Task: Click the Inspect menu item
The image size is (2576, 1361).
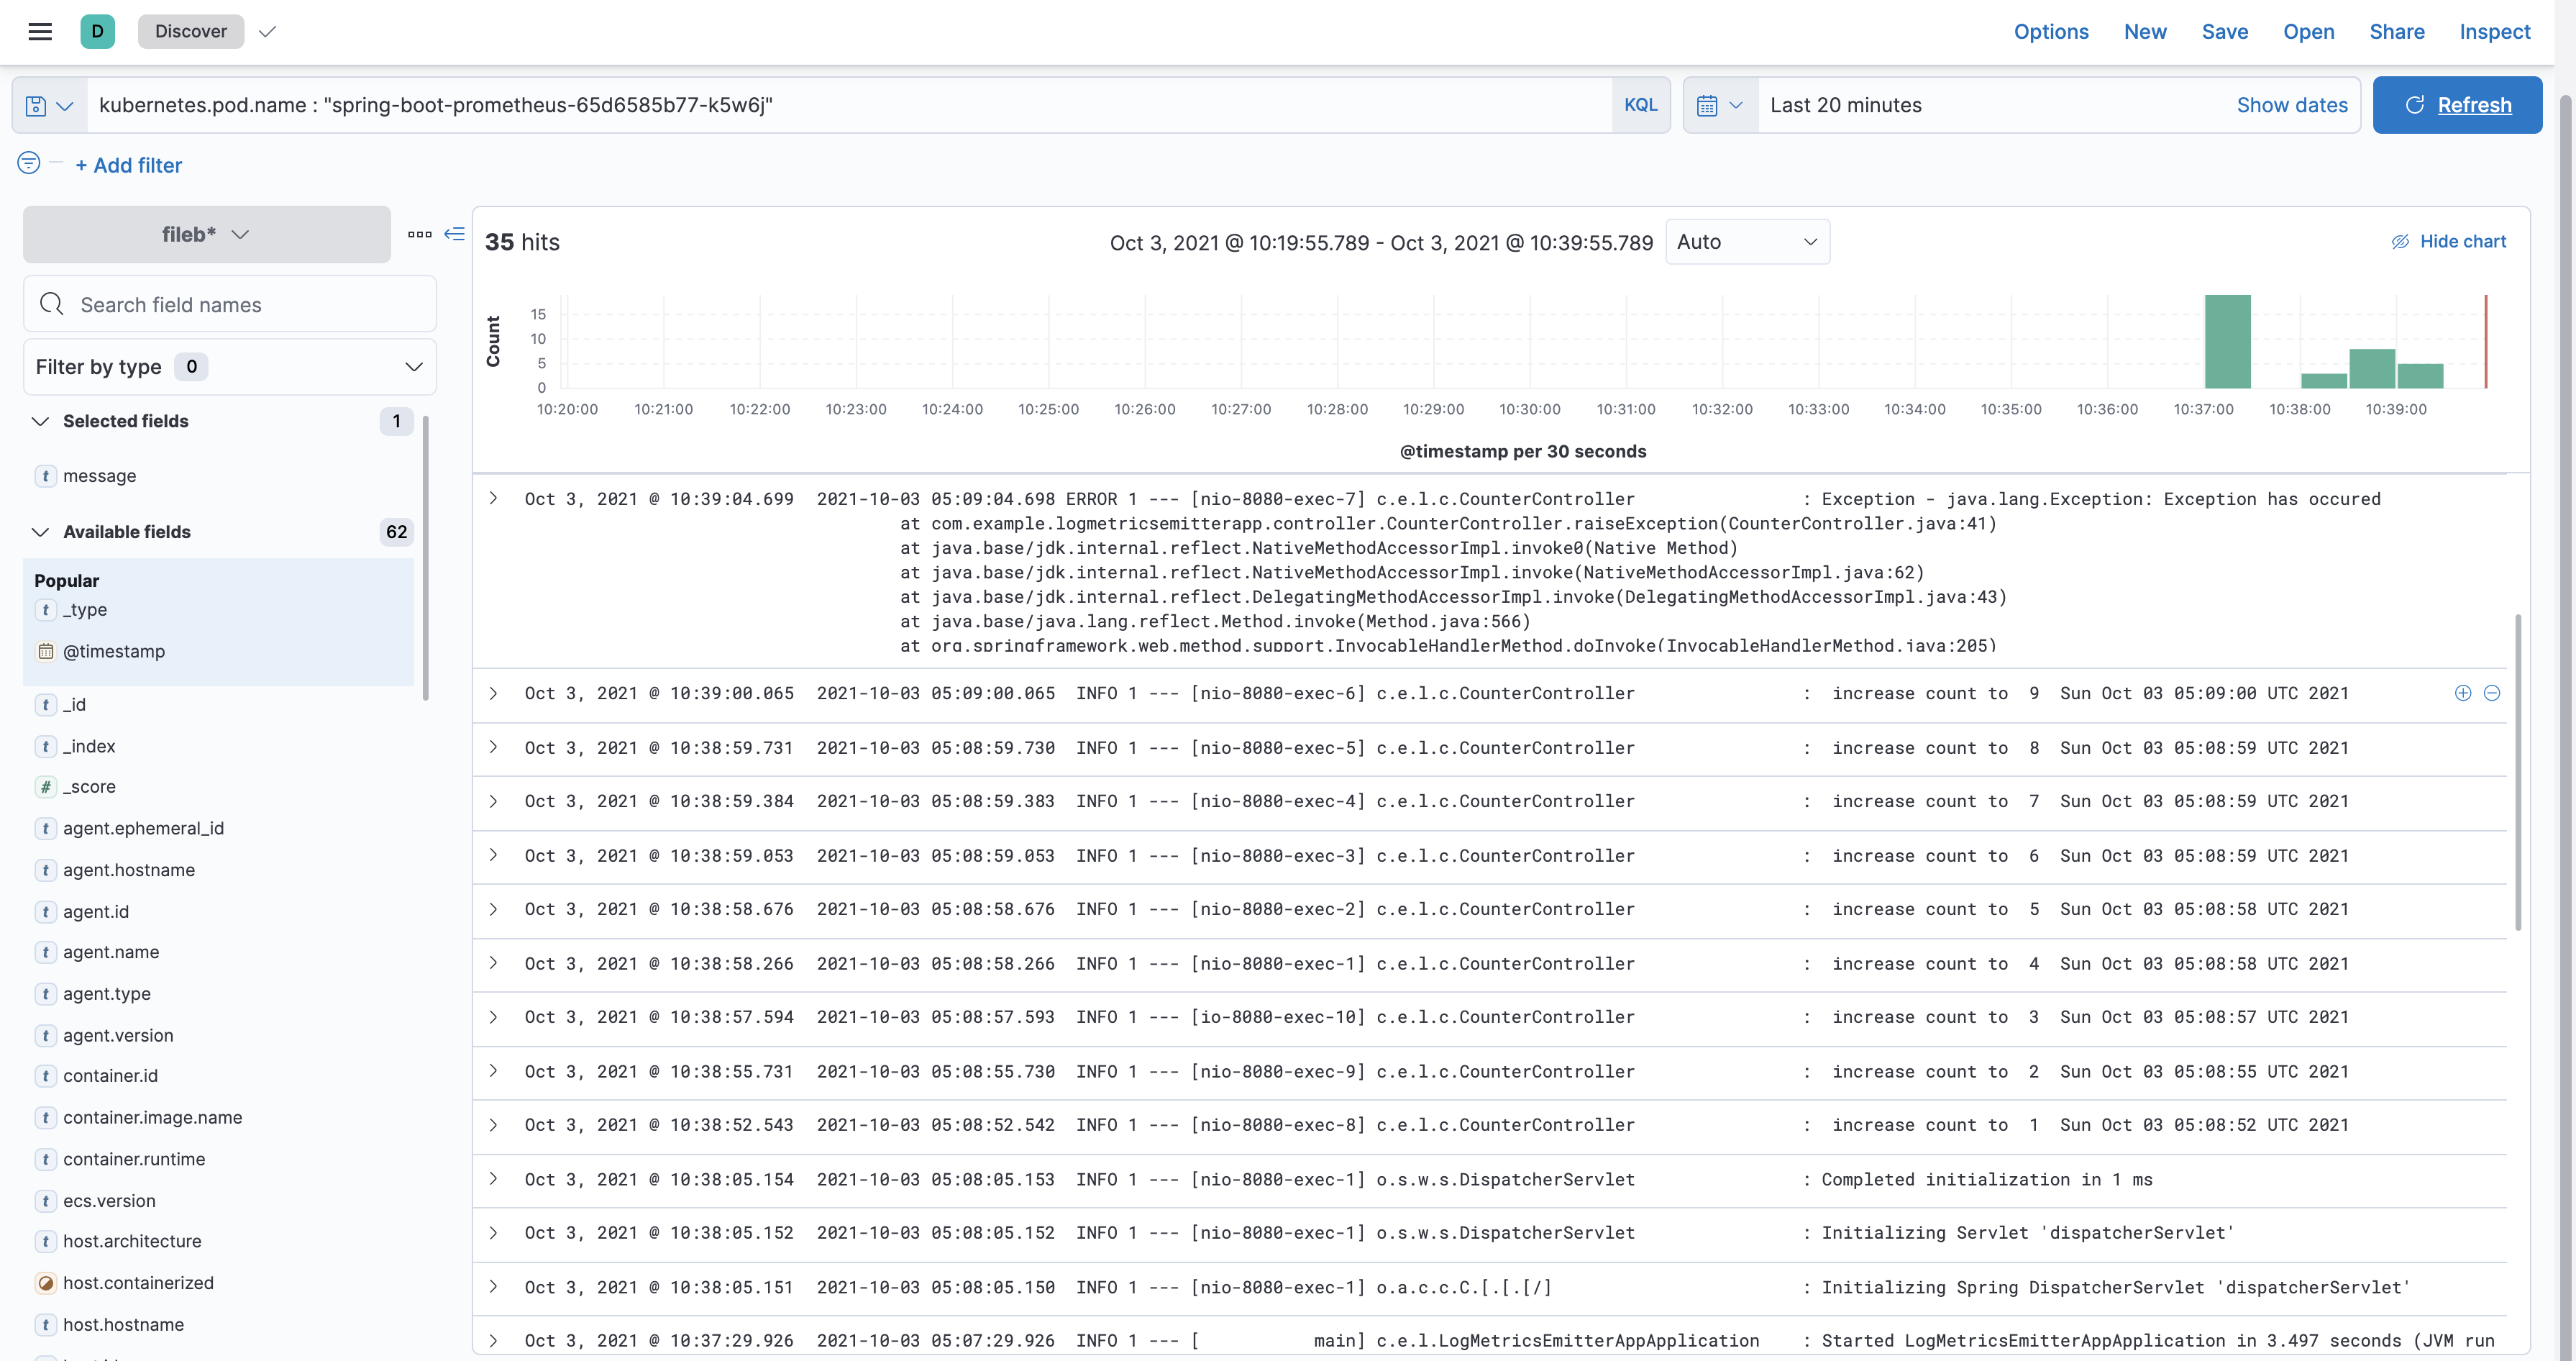Action: 2494,31
